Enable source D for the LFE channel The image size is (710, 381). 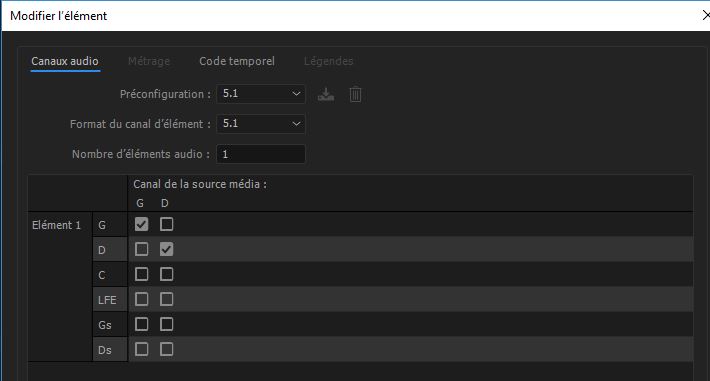pos(166,299)
